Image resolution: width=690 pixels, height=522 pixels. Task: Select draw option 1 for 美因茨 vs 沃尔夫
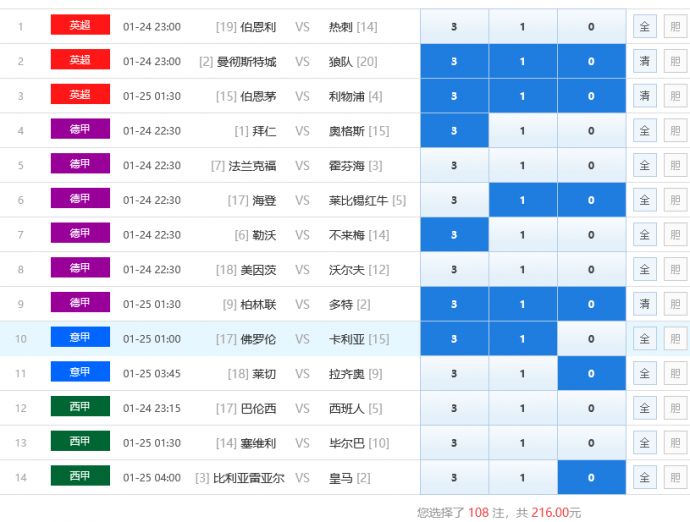coord(522,270)
